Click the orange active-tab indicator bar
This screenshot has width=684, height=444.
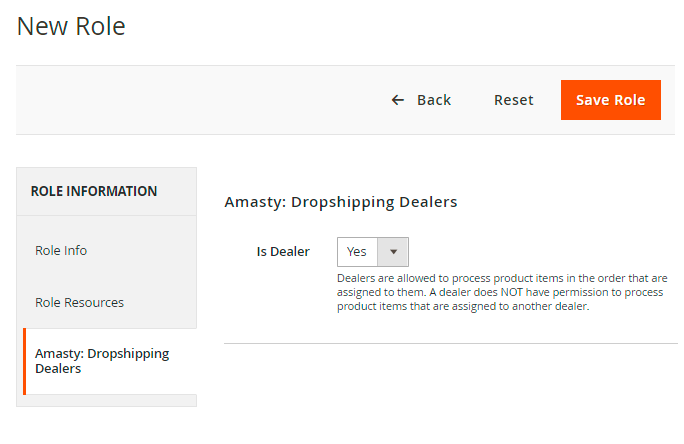tap(24, 361)
